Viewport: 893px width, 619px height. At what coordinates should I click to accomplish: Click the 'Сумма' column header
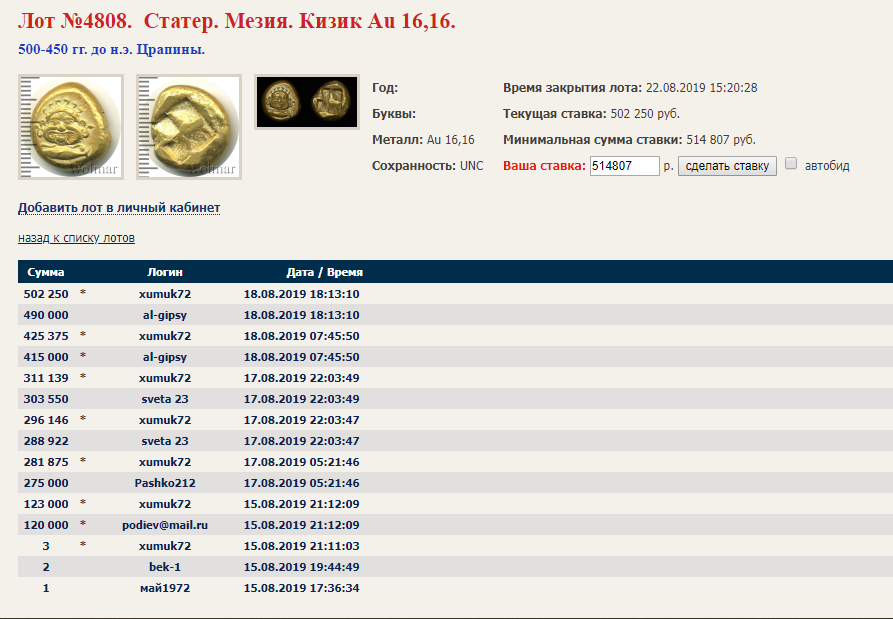click(46, 272)
